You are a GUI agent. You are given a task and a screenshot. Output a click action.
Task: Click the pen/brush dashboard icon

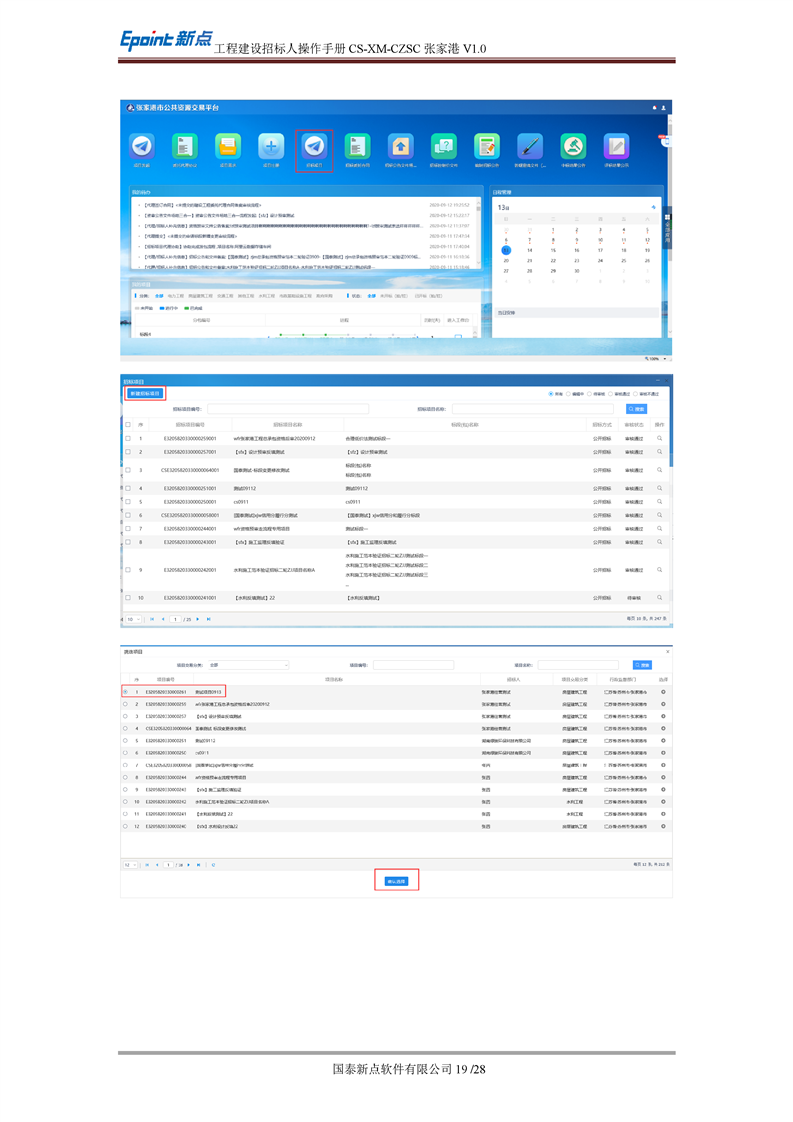(530, 146)
